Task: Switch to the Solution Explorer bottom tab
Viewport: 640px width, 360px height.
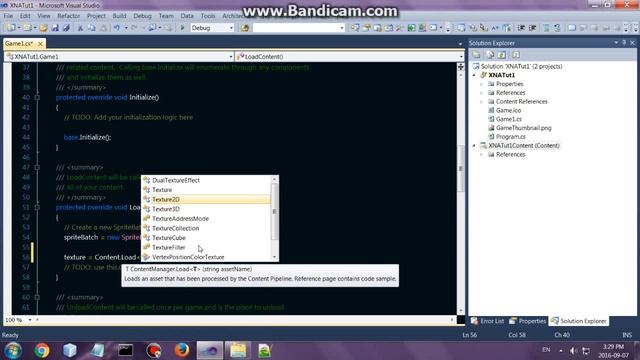Action: tap(579, 321)
